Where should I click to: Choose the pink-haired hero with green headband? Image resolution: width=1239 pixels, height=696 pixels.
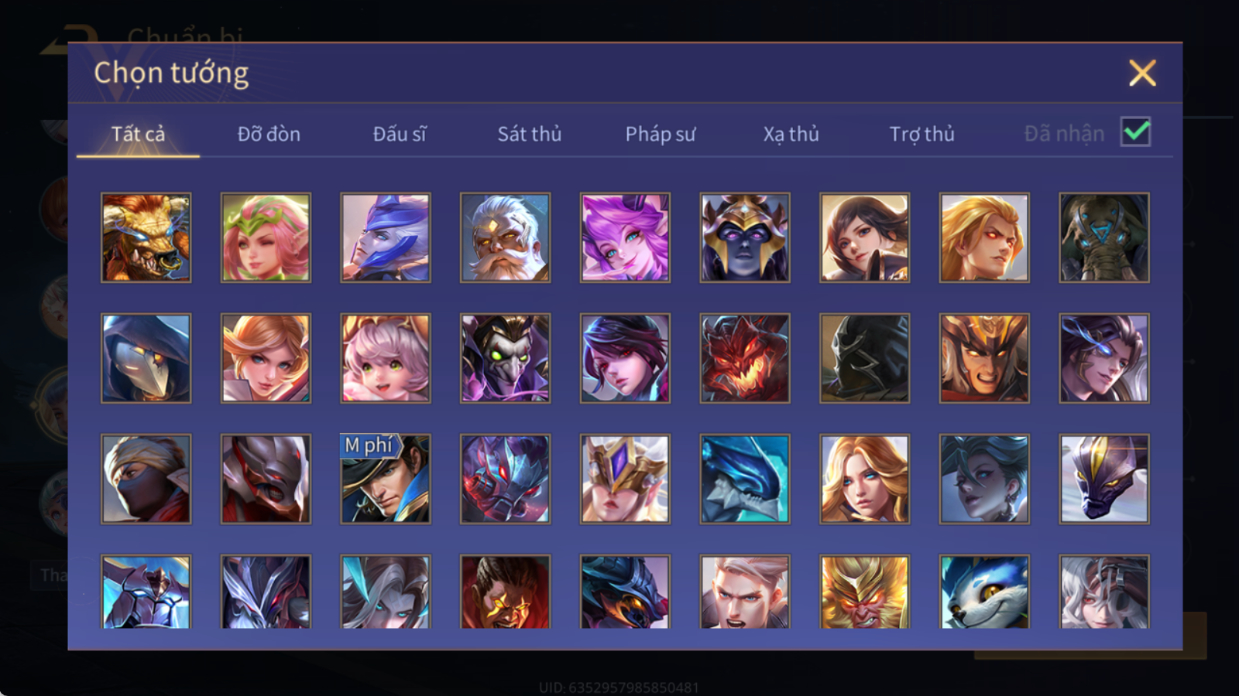266,238
